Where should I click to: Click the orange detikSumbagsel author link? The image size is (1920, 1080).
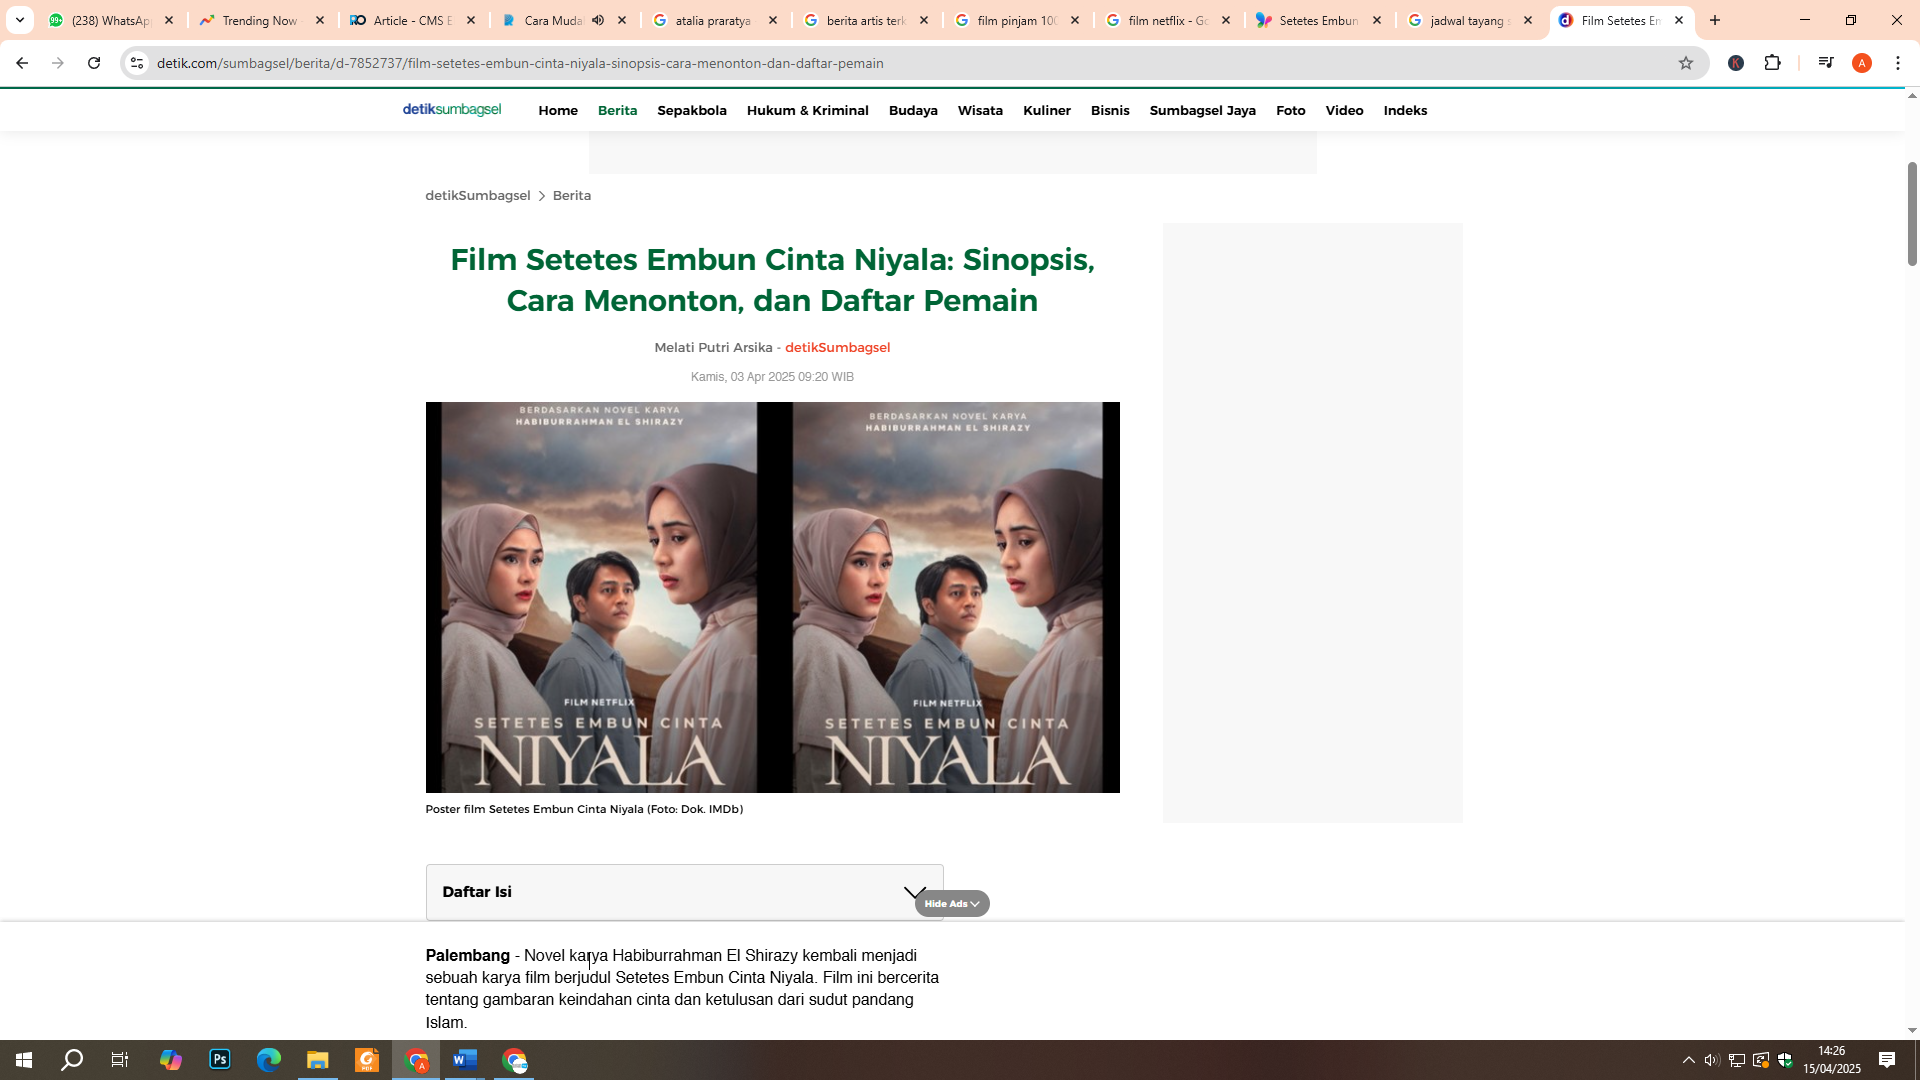click(x=837, y=348)
